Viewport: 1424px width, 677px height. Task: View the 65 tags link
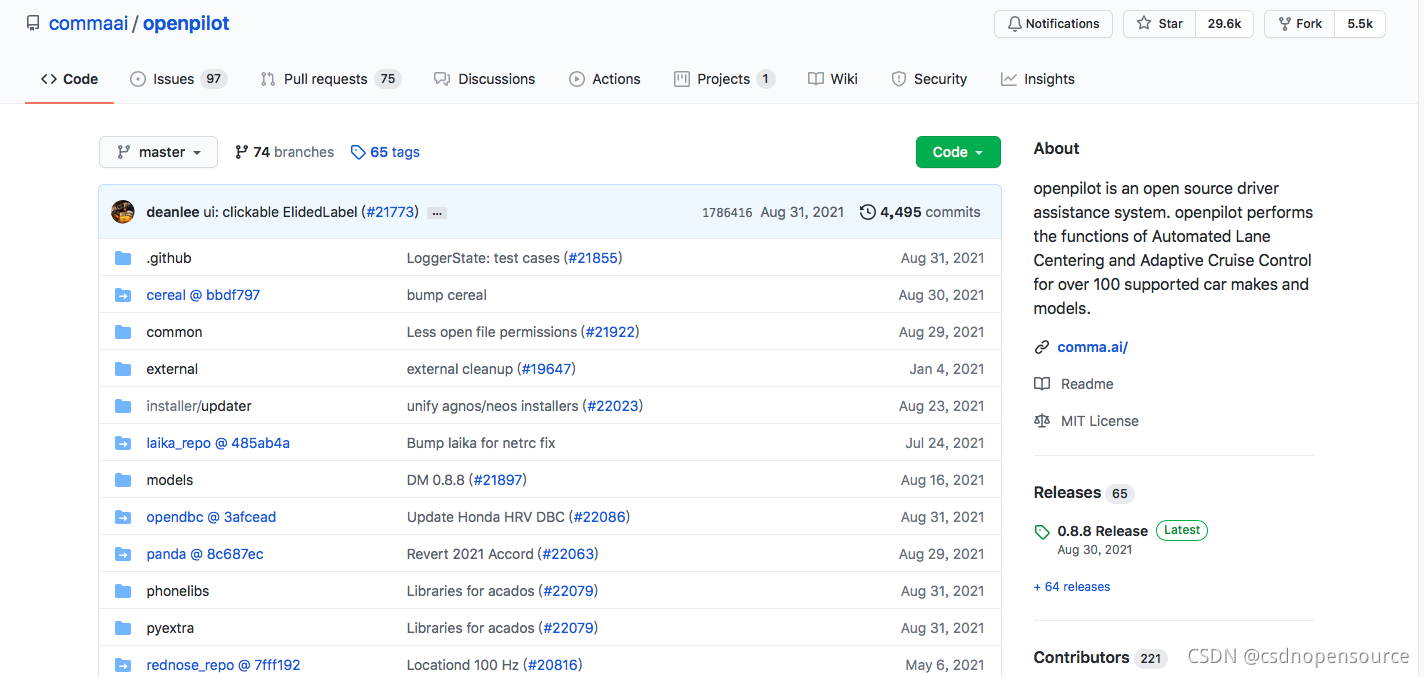coord(385,152)
